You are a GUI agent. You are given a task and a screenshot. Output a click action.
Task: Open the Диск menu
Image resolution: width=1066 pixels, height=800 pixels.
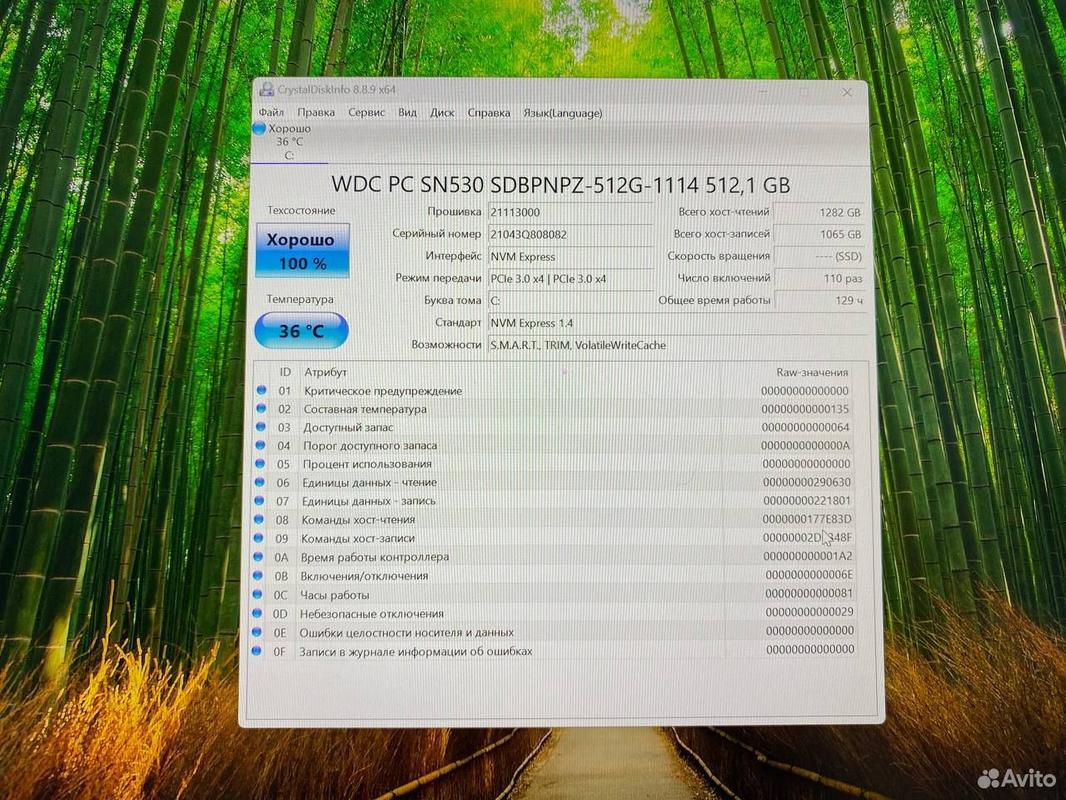click(442, 113)
